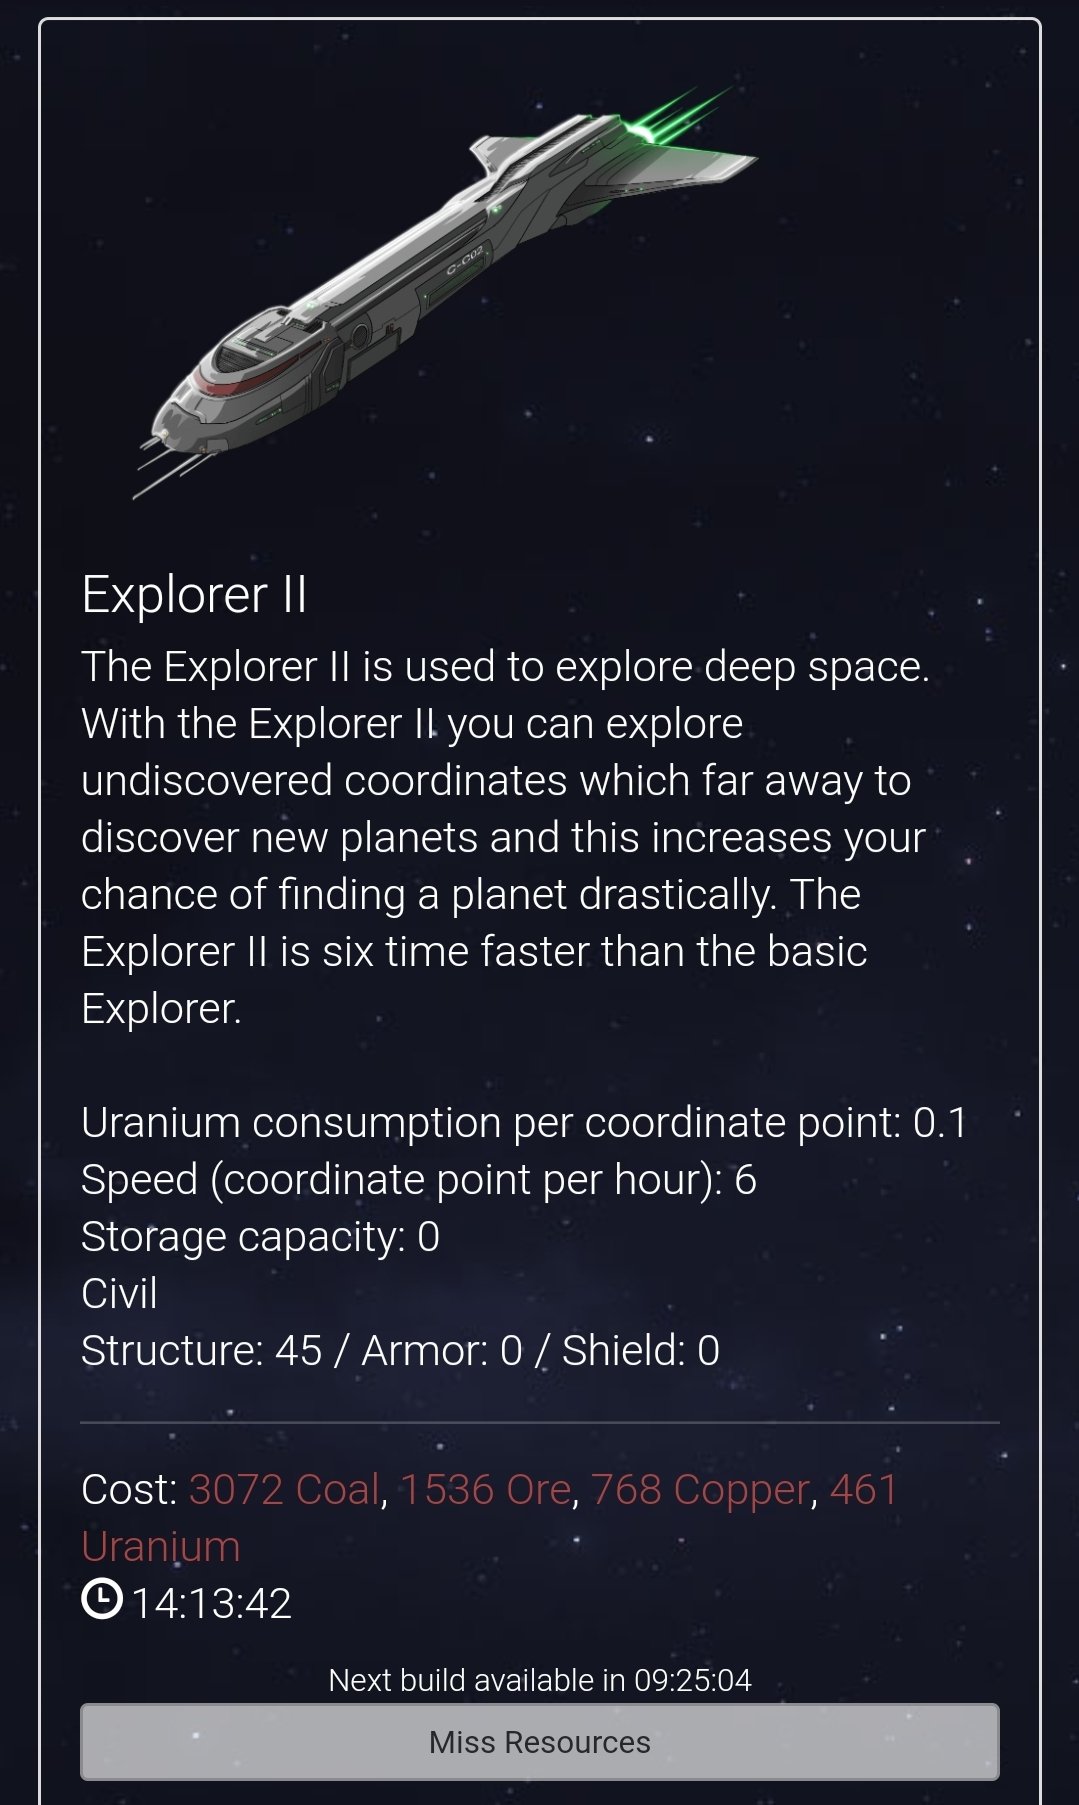
Task: Click the Storage capacity: 0 line
Action: tap(261, 1237)
